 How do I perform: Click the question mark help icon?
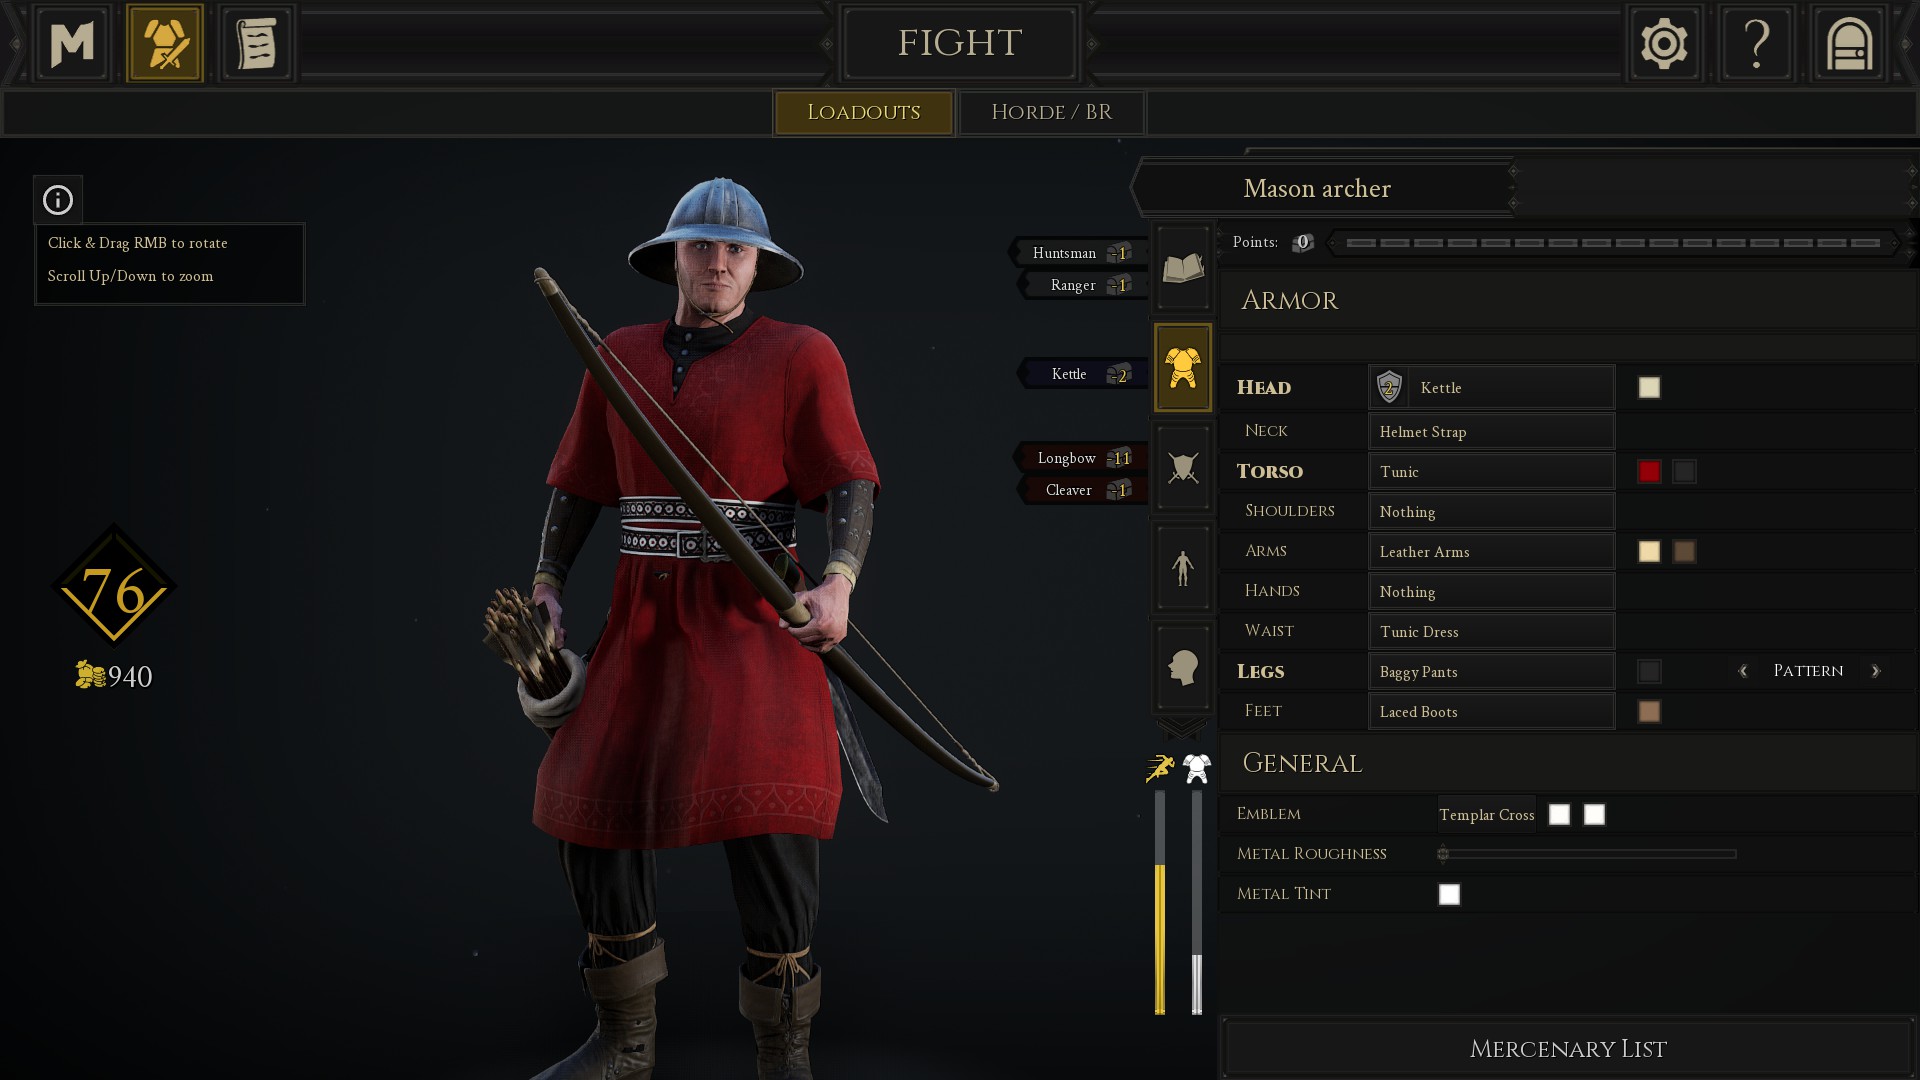tap(1756, 43)
